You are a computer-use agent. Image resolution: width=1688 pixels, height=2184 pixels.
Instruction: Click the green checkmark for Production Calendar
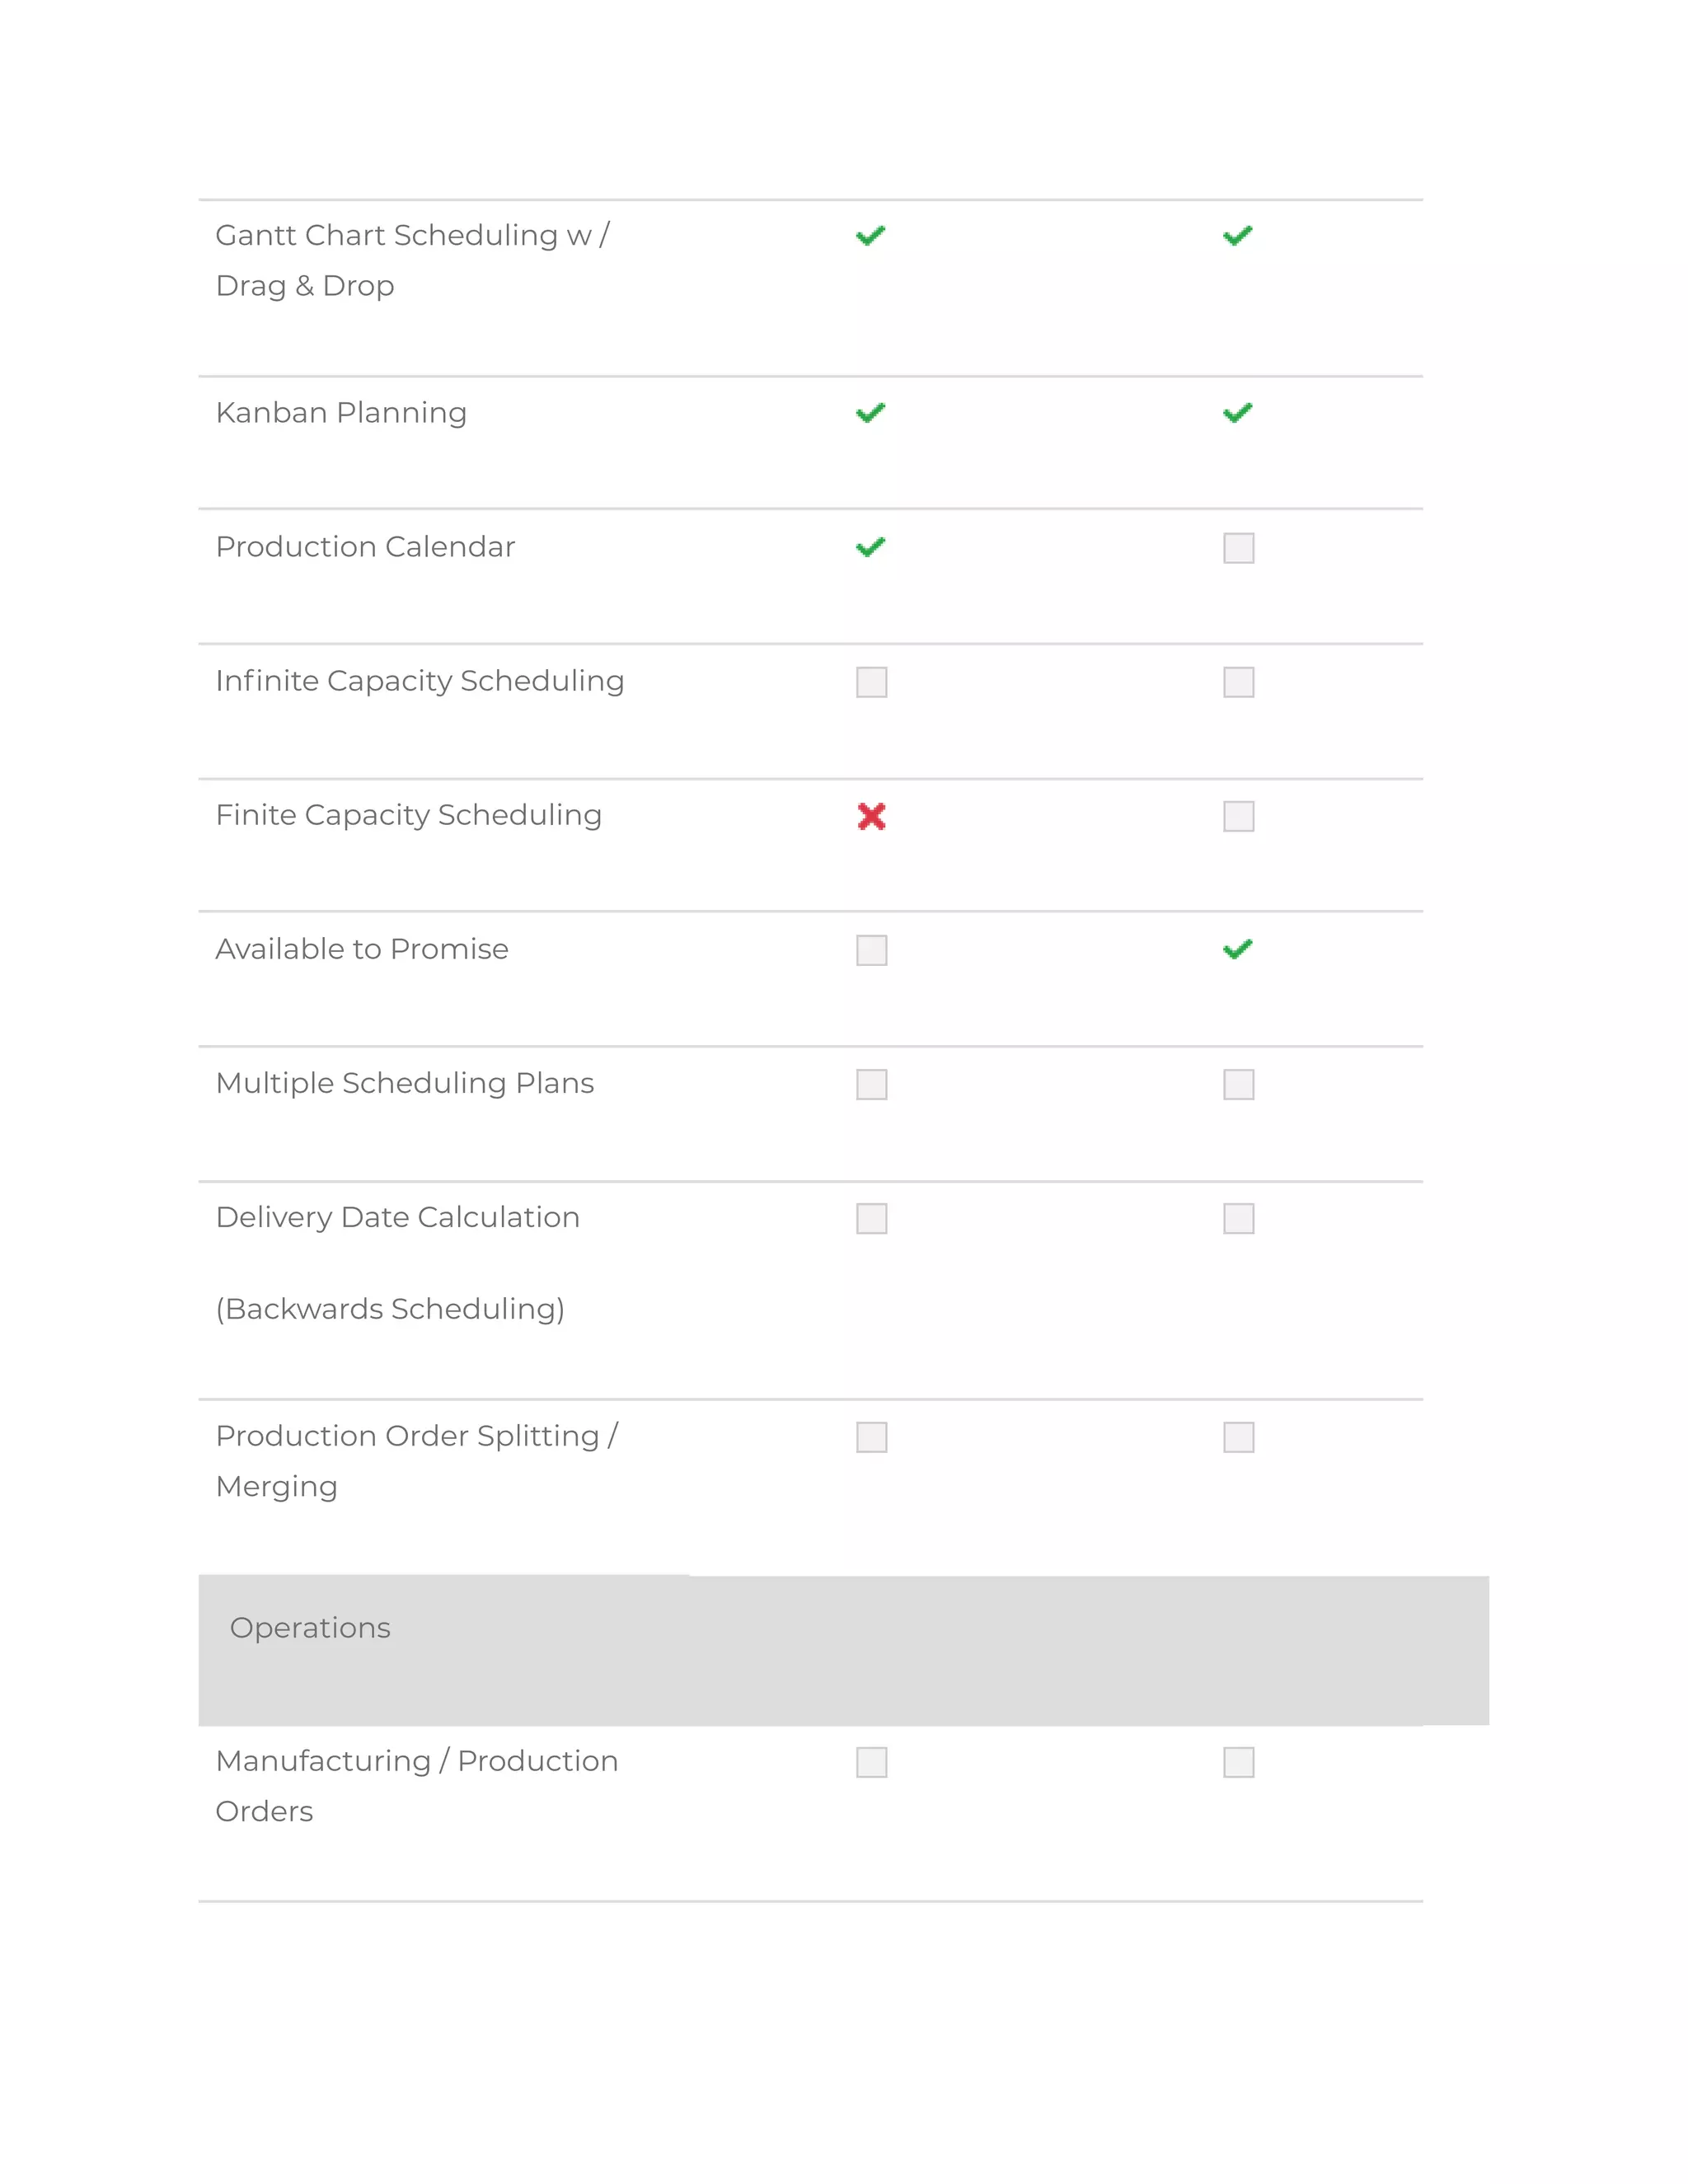(871, 547)
